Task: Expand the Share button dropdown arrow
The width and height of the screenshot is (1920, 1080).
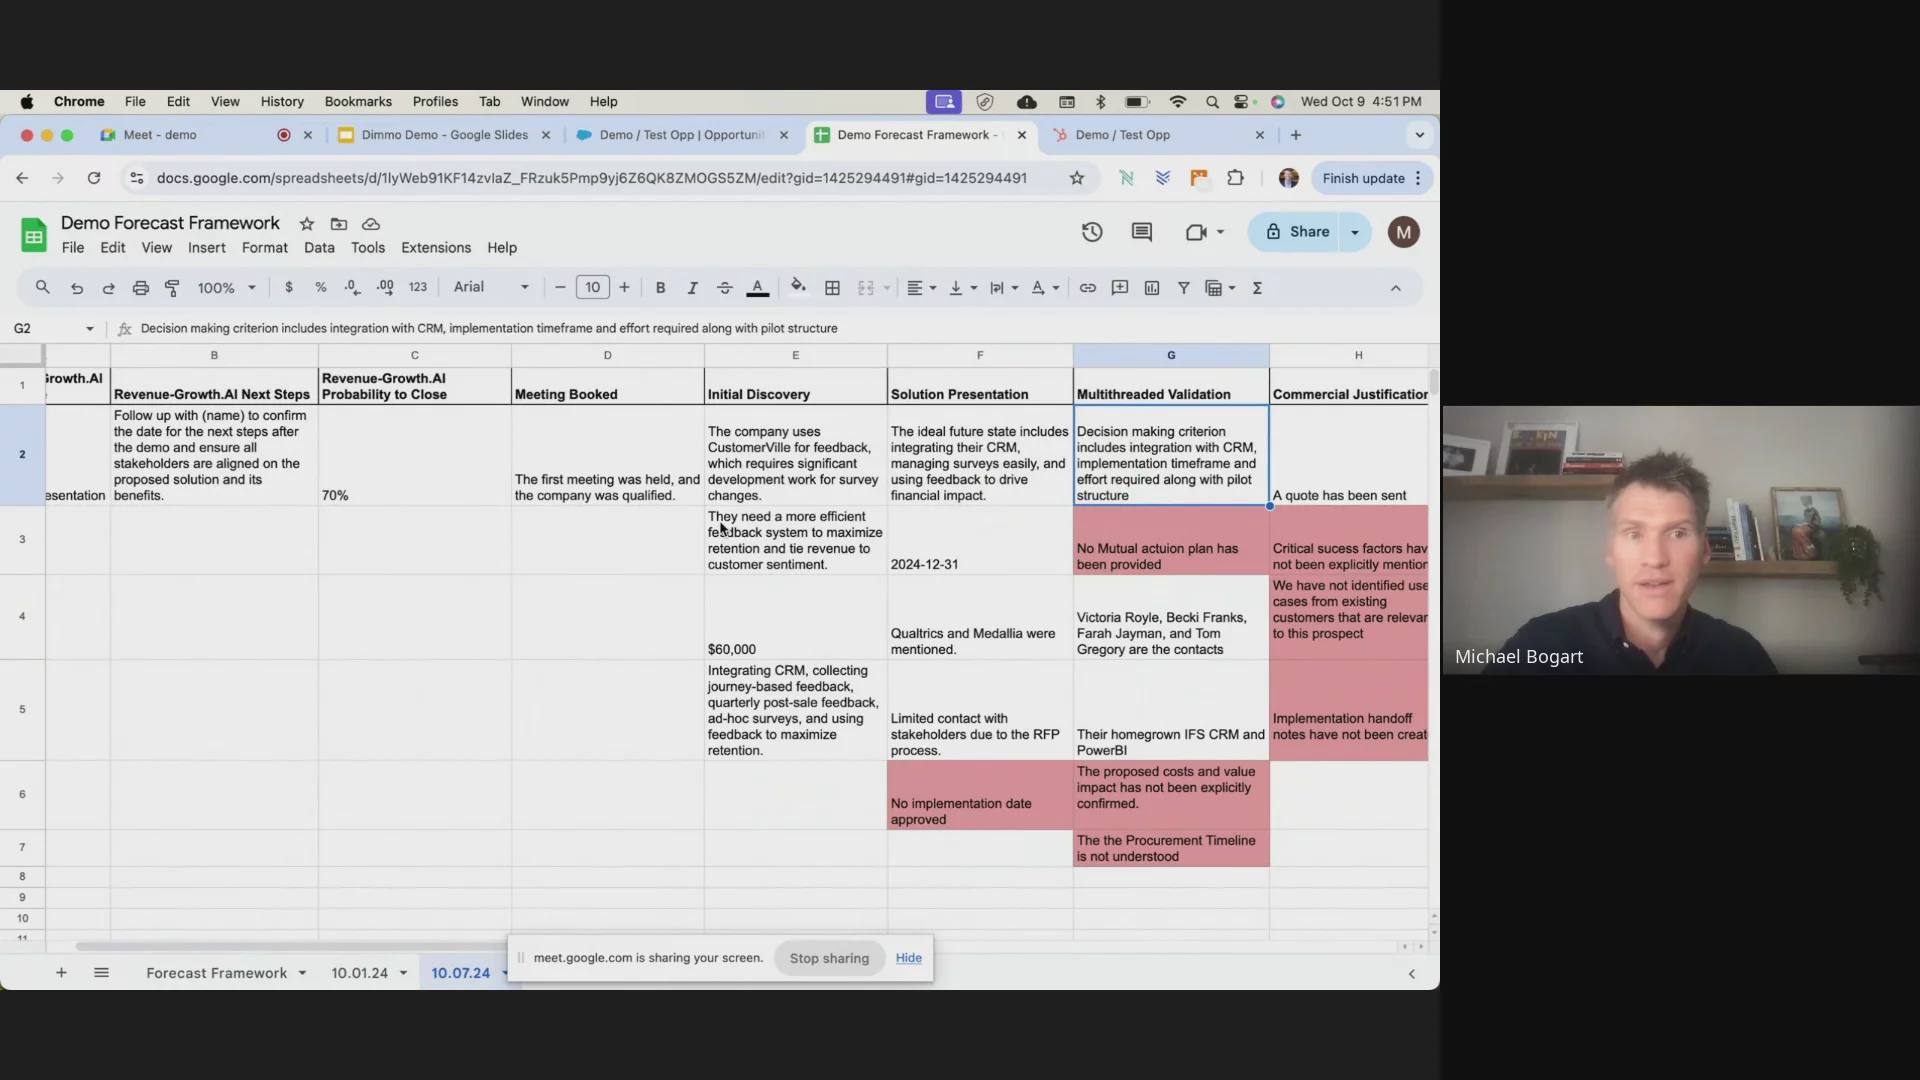Action: pos(1355,232)
